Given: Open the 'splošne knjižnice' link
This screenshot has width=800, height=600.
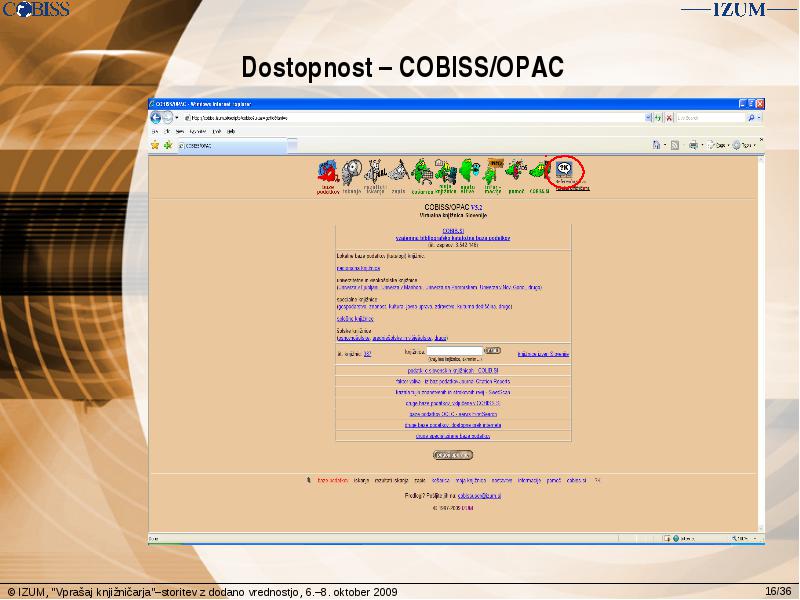Looking at the screenshot, I should click(355, 319).
